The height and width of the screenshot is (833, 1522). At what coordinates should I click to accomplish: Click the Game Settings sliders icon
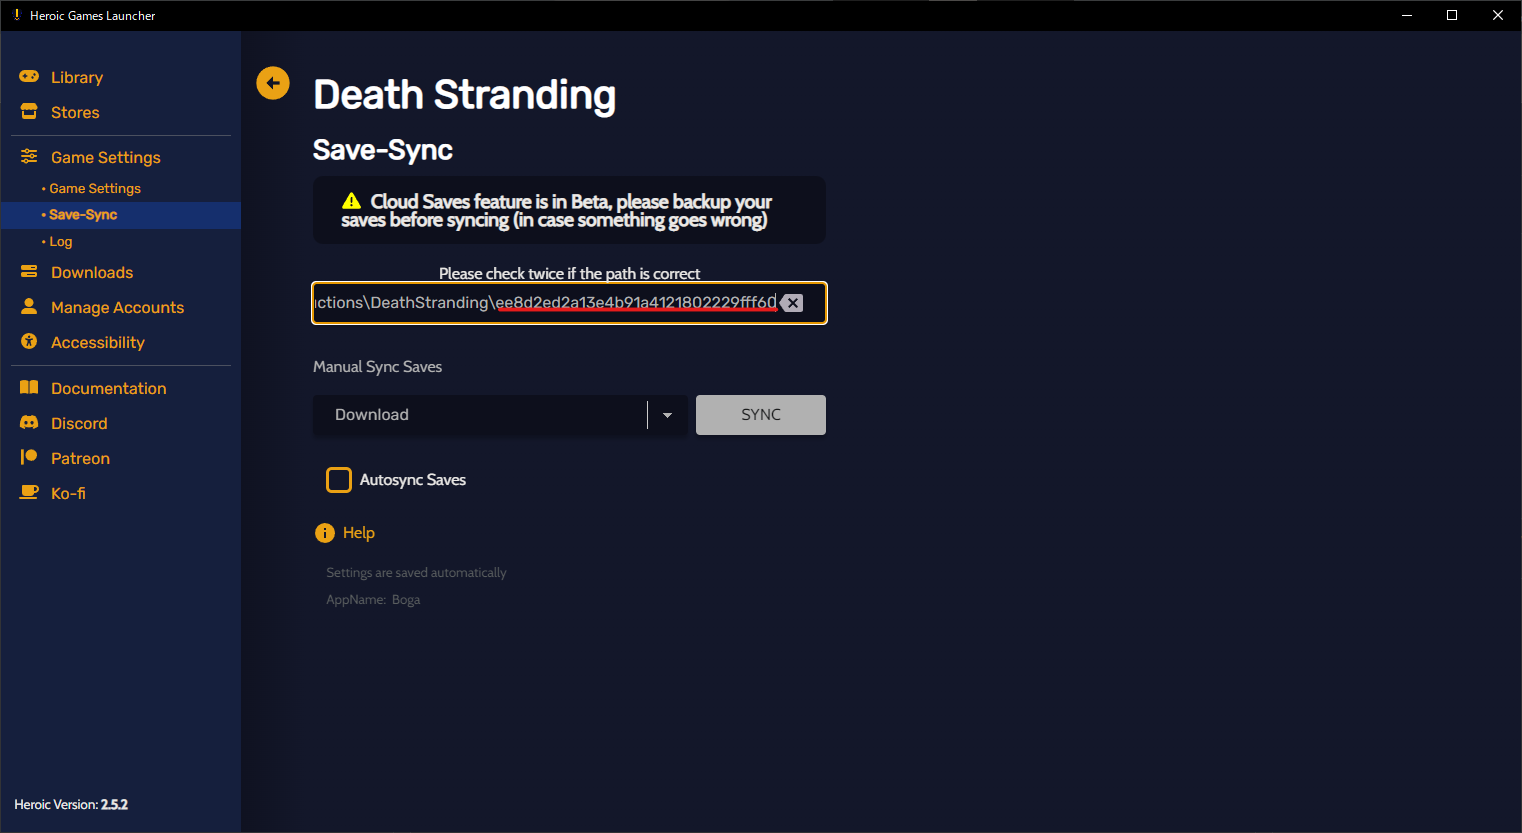(29, 156)
